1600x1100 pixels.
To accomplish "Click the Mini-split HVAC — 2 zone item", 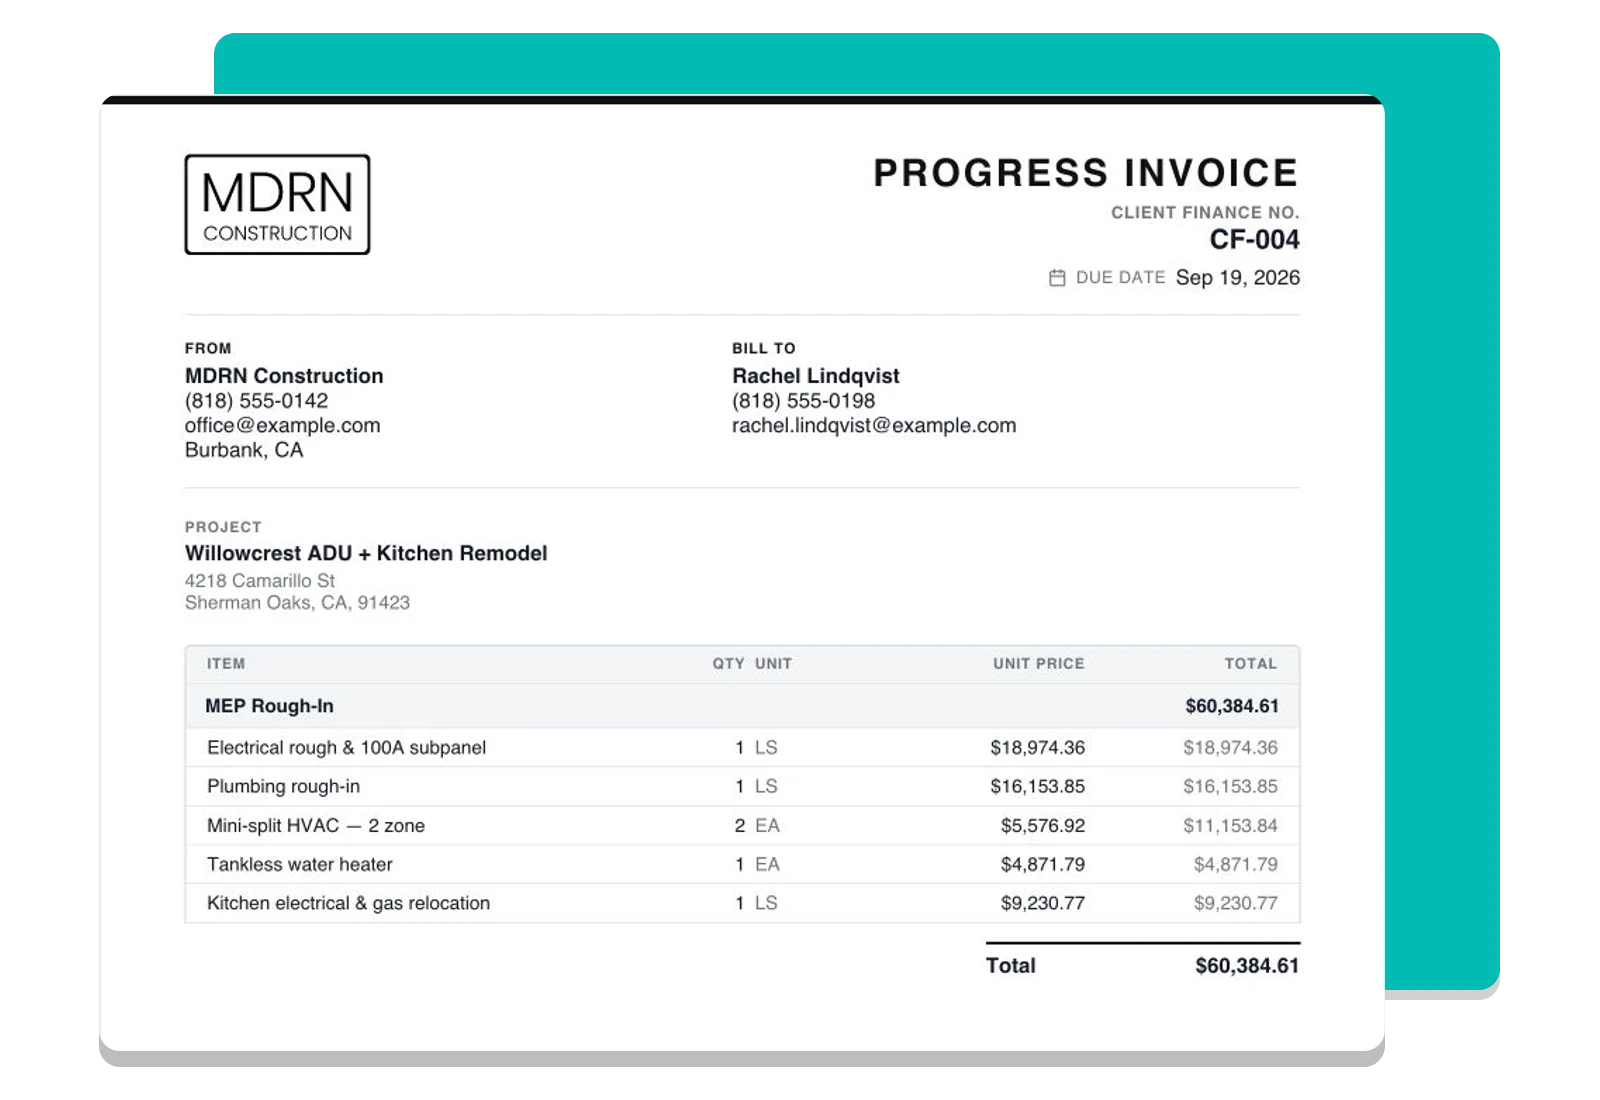I will (316, 826).
